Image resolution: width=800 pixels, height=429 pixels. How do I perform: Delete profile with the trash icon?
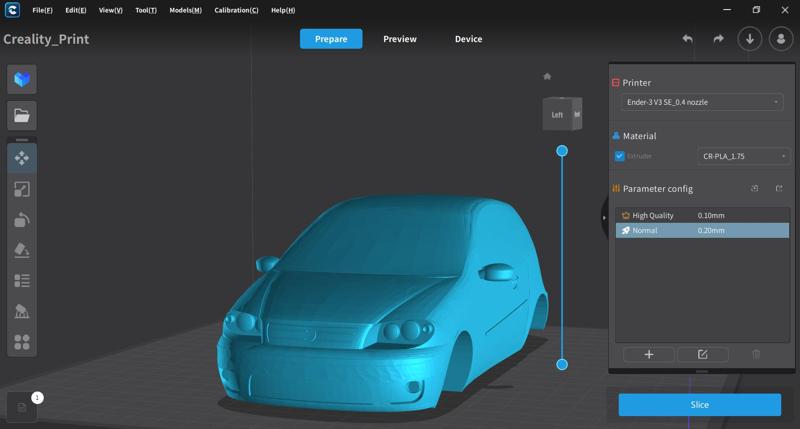coord(756,355)
